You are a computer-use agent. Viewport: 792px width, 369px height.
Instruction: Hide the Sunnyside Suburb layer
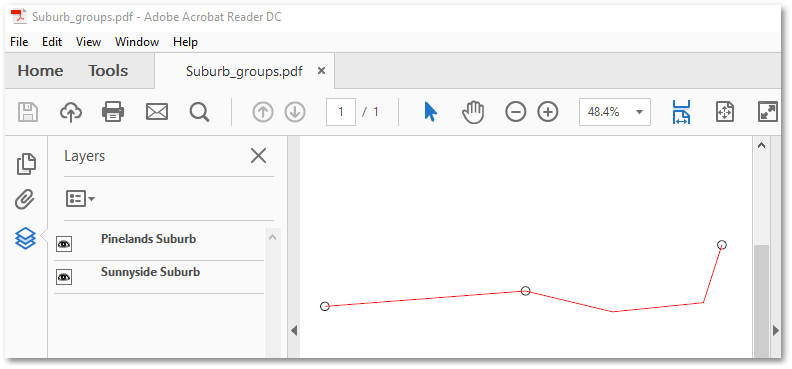click(x=64, y=277)
